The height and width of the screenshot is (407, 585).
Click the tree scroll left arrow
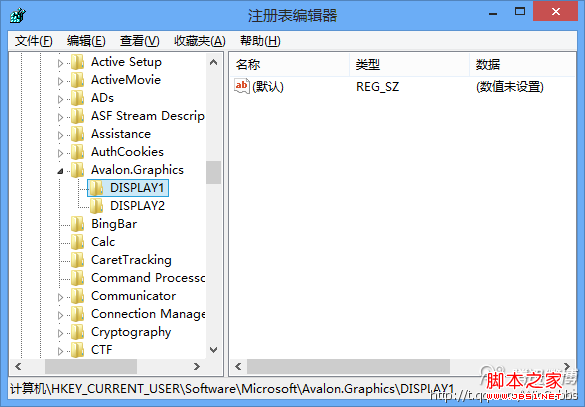click(18, 367)
